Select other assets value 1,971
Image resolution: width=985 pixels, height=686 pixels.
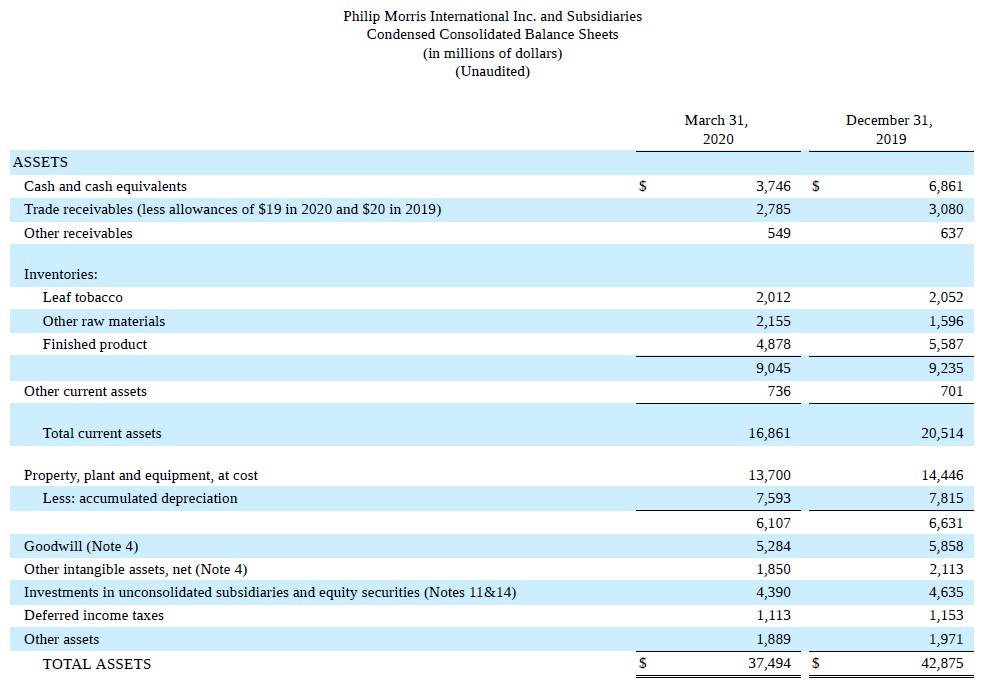click(946, 640)
